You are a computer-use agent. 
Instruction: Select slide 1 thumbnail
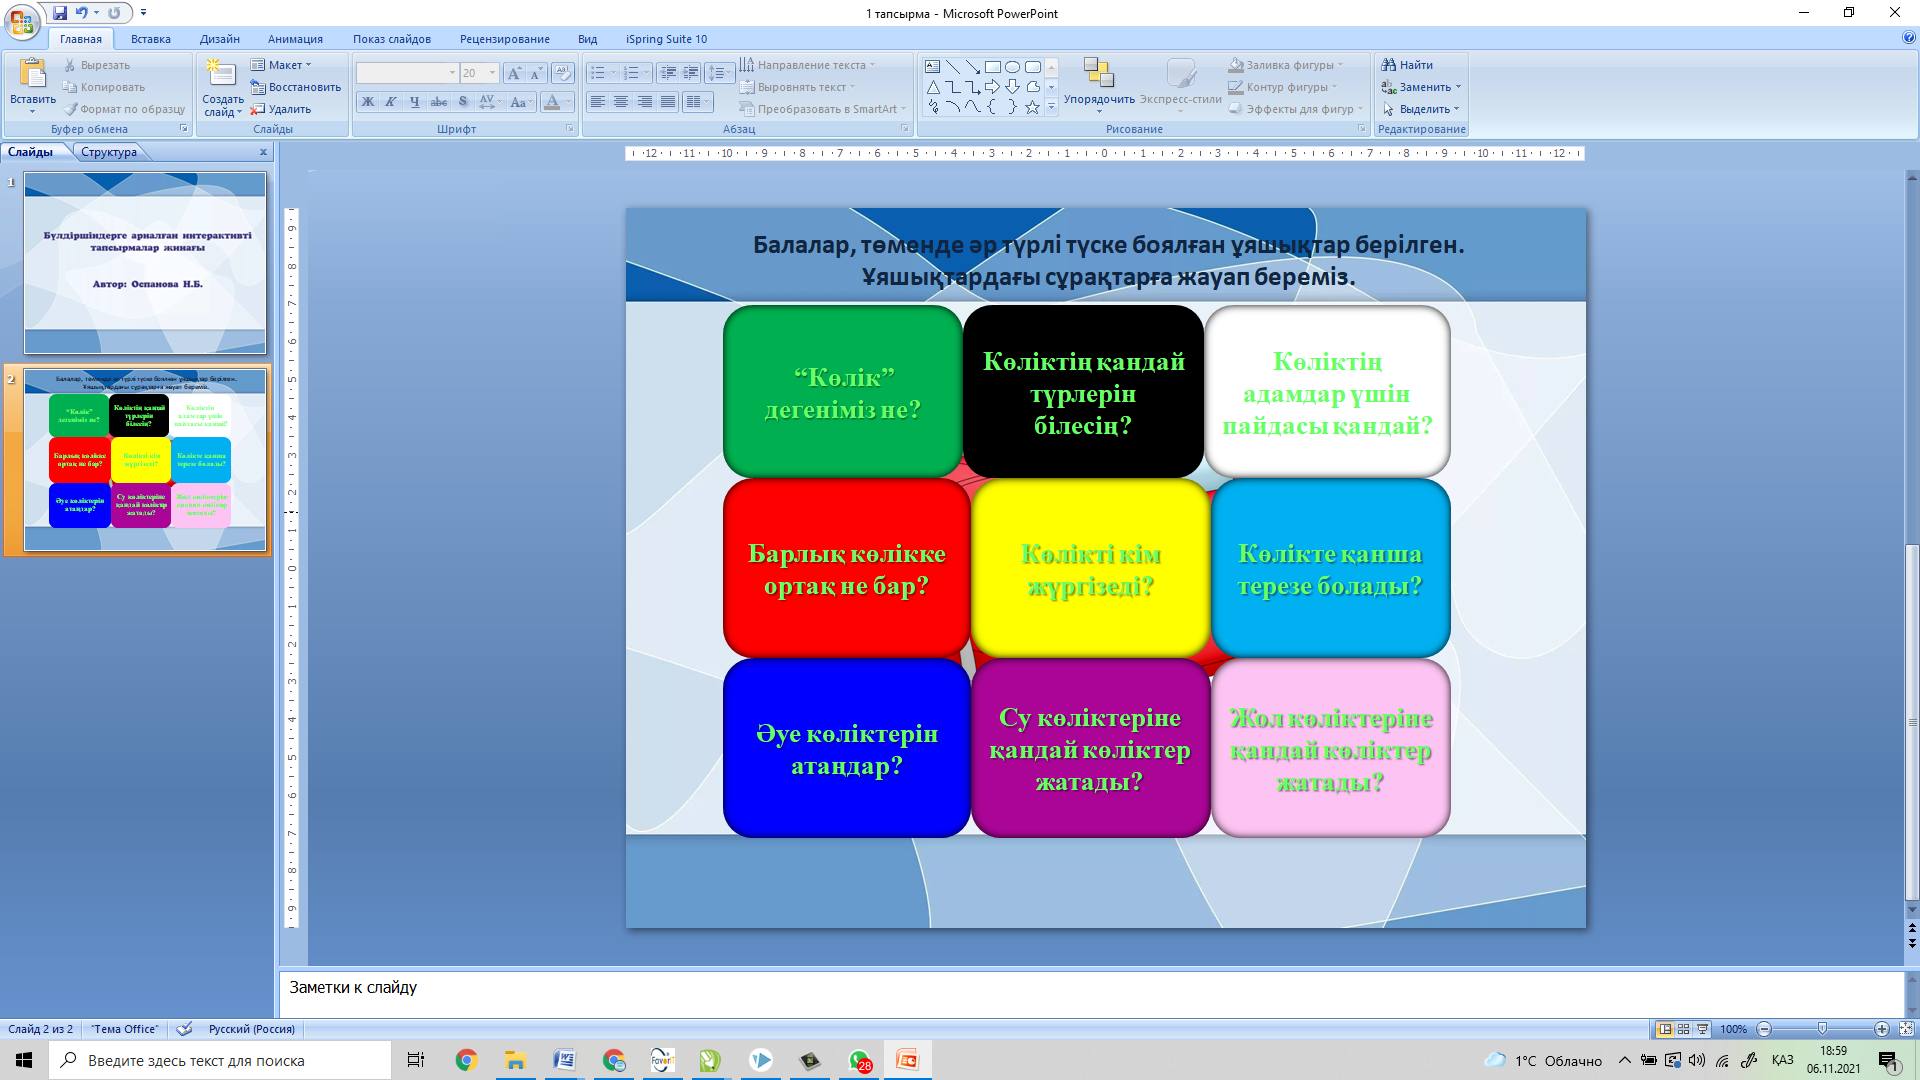(x=145, y=263)
